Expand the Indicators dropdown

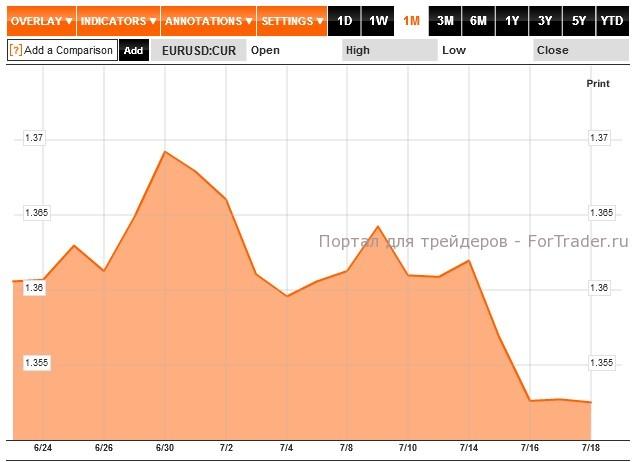pos(118,20)
